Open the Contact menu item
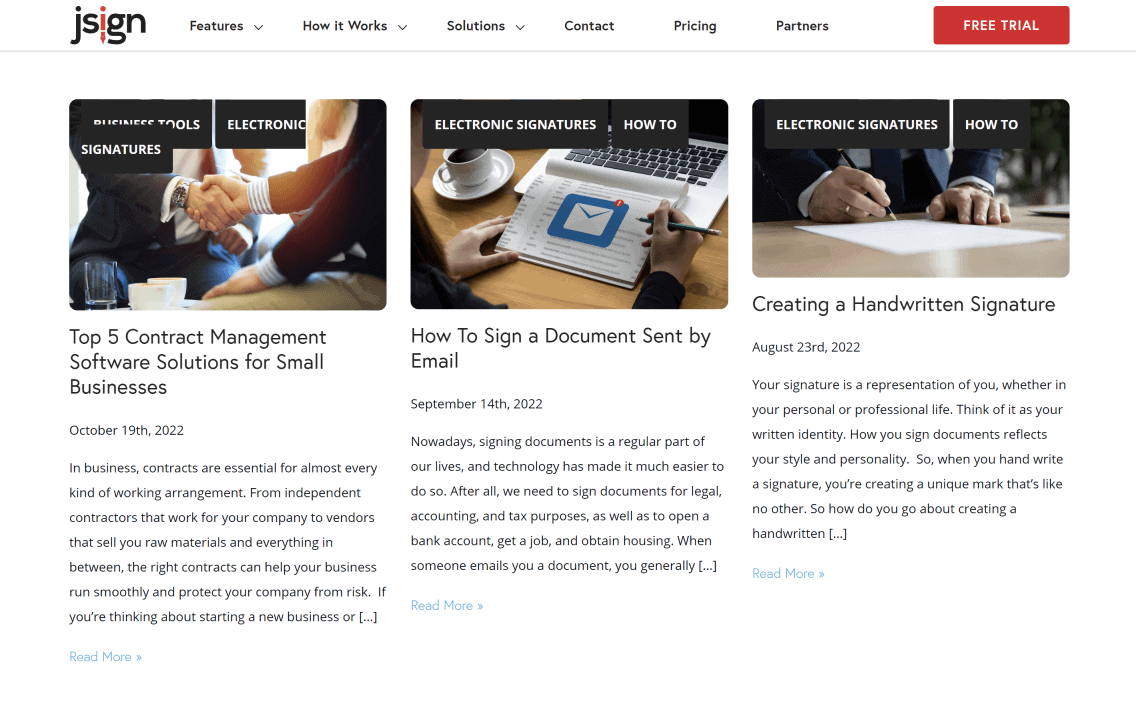1136x720 pixels. click(589, 26)
